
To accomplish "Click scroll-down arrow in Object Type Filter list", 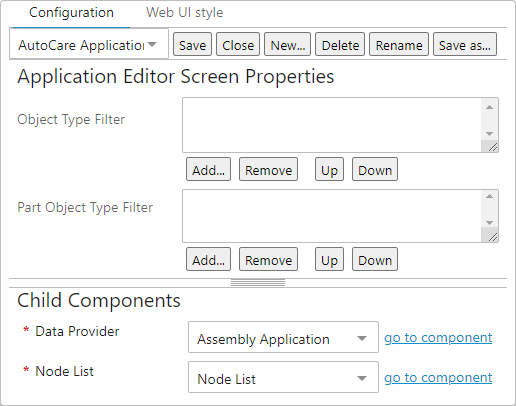I will click(489, 134).
